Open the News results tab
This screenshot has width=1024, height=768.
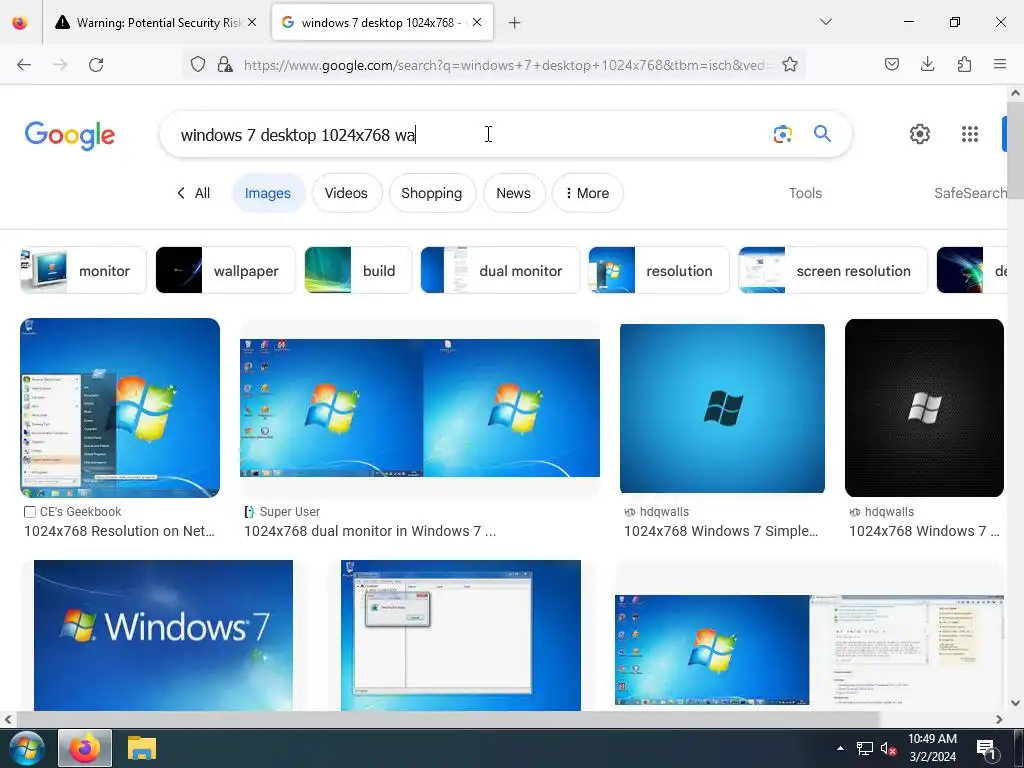pyautogui.click(x=513, y=193)
